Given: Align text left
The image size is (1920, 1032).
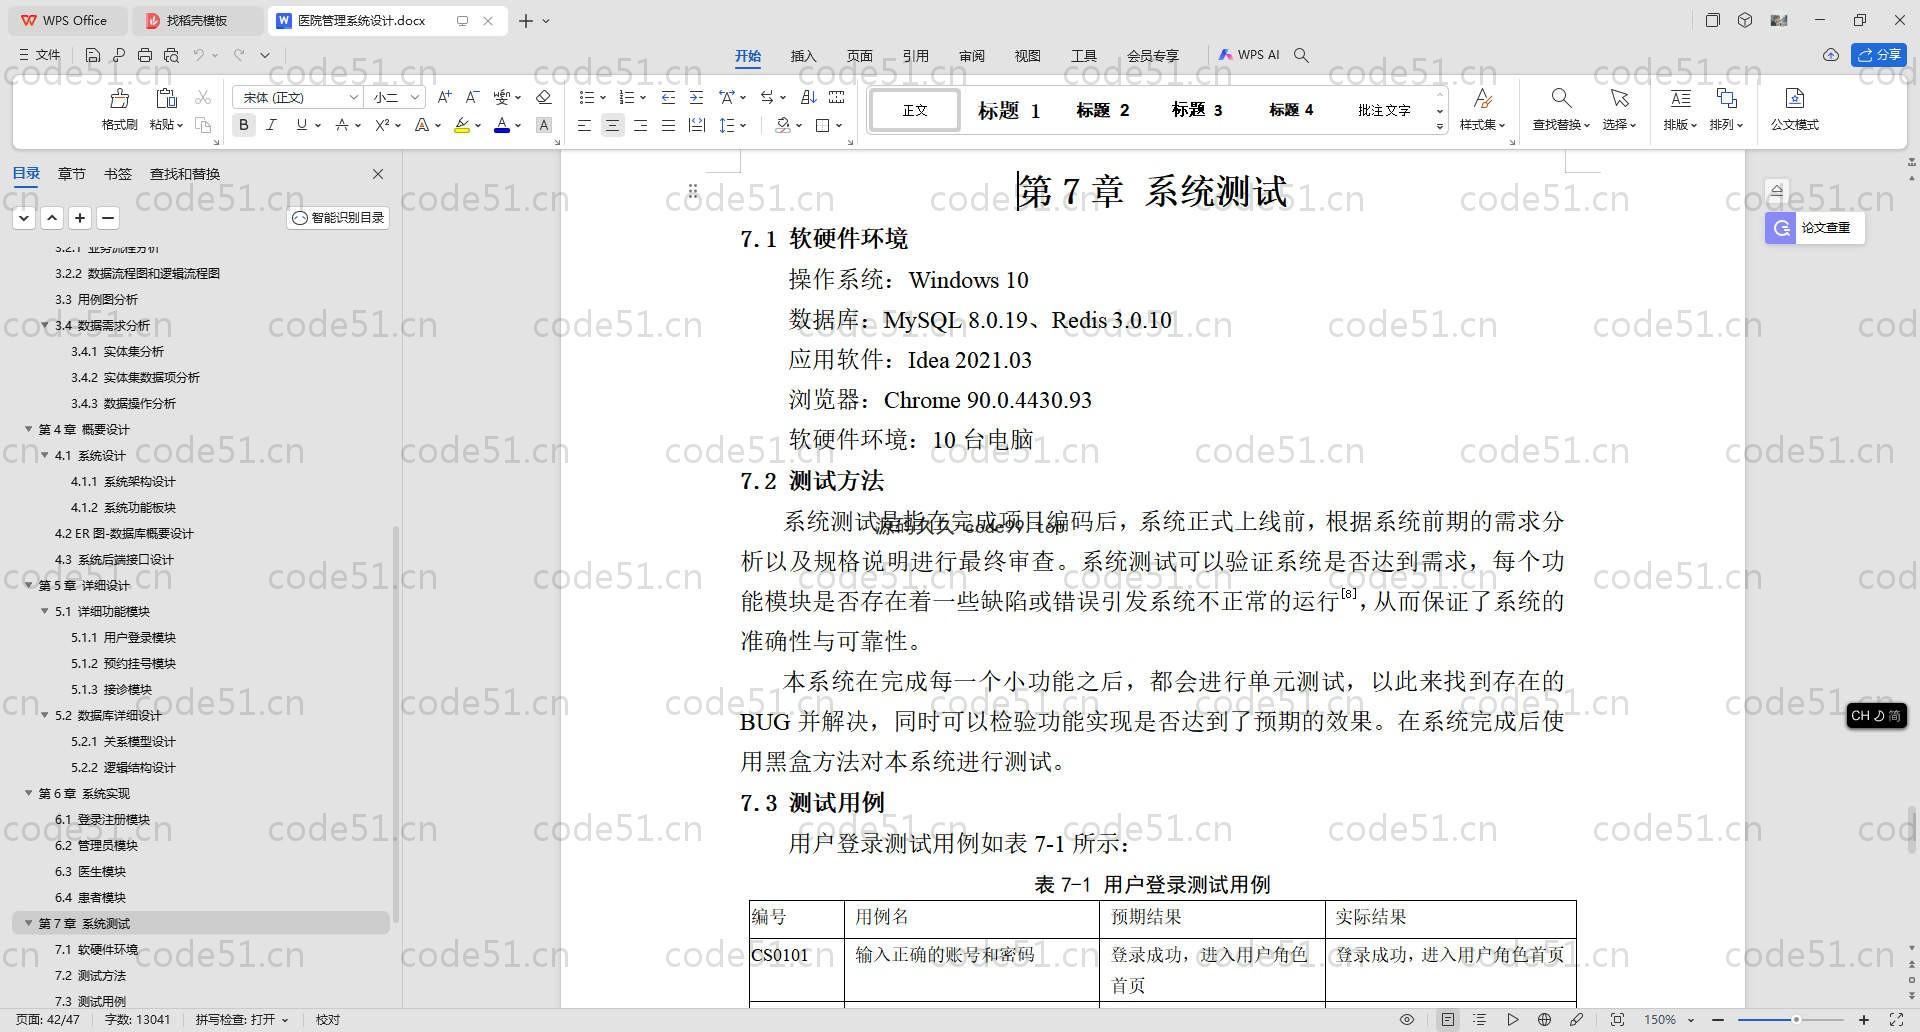Looking at the screenshot, I should pyautogui.click(x=584, y=125).
